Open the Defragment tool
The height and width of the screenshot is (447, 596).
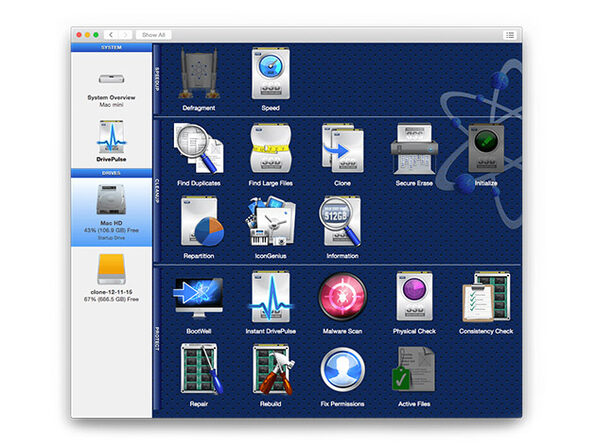(198, 79)
